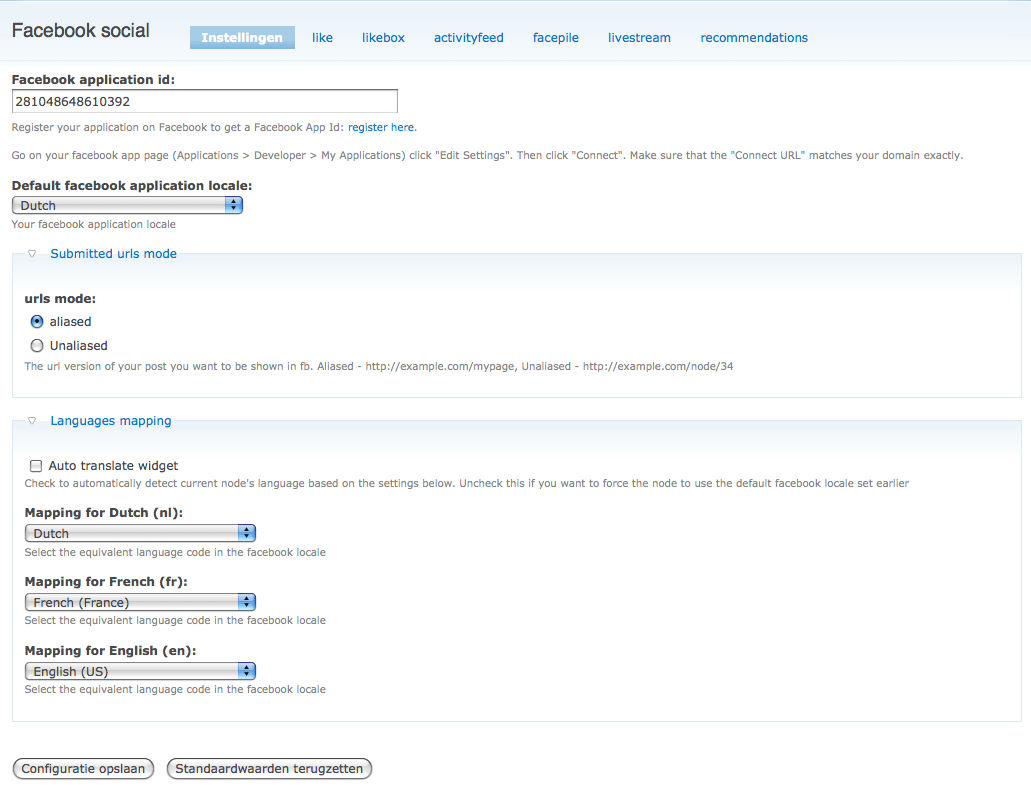Open Mapping for Dutch (nl) dropdown
The width and height of the screenshot is (1031, 794).
(140, 533)
